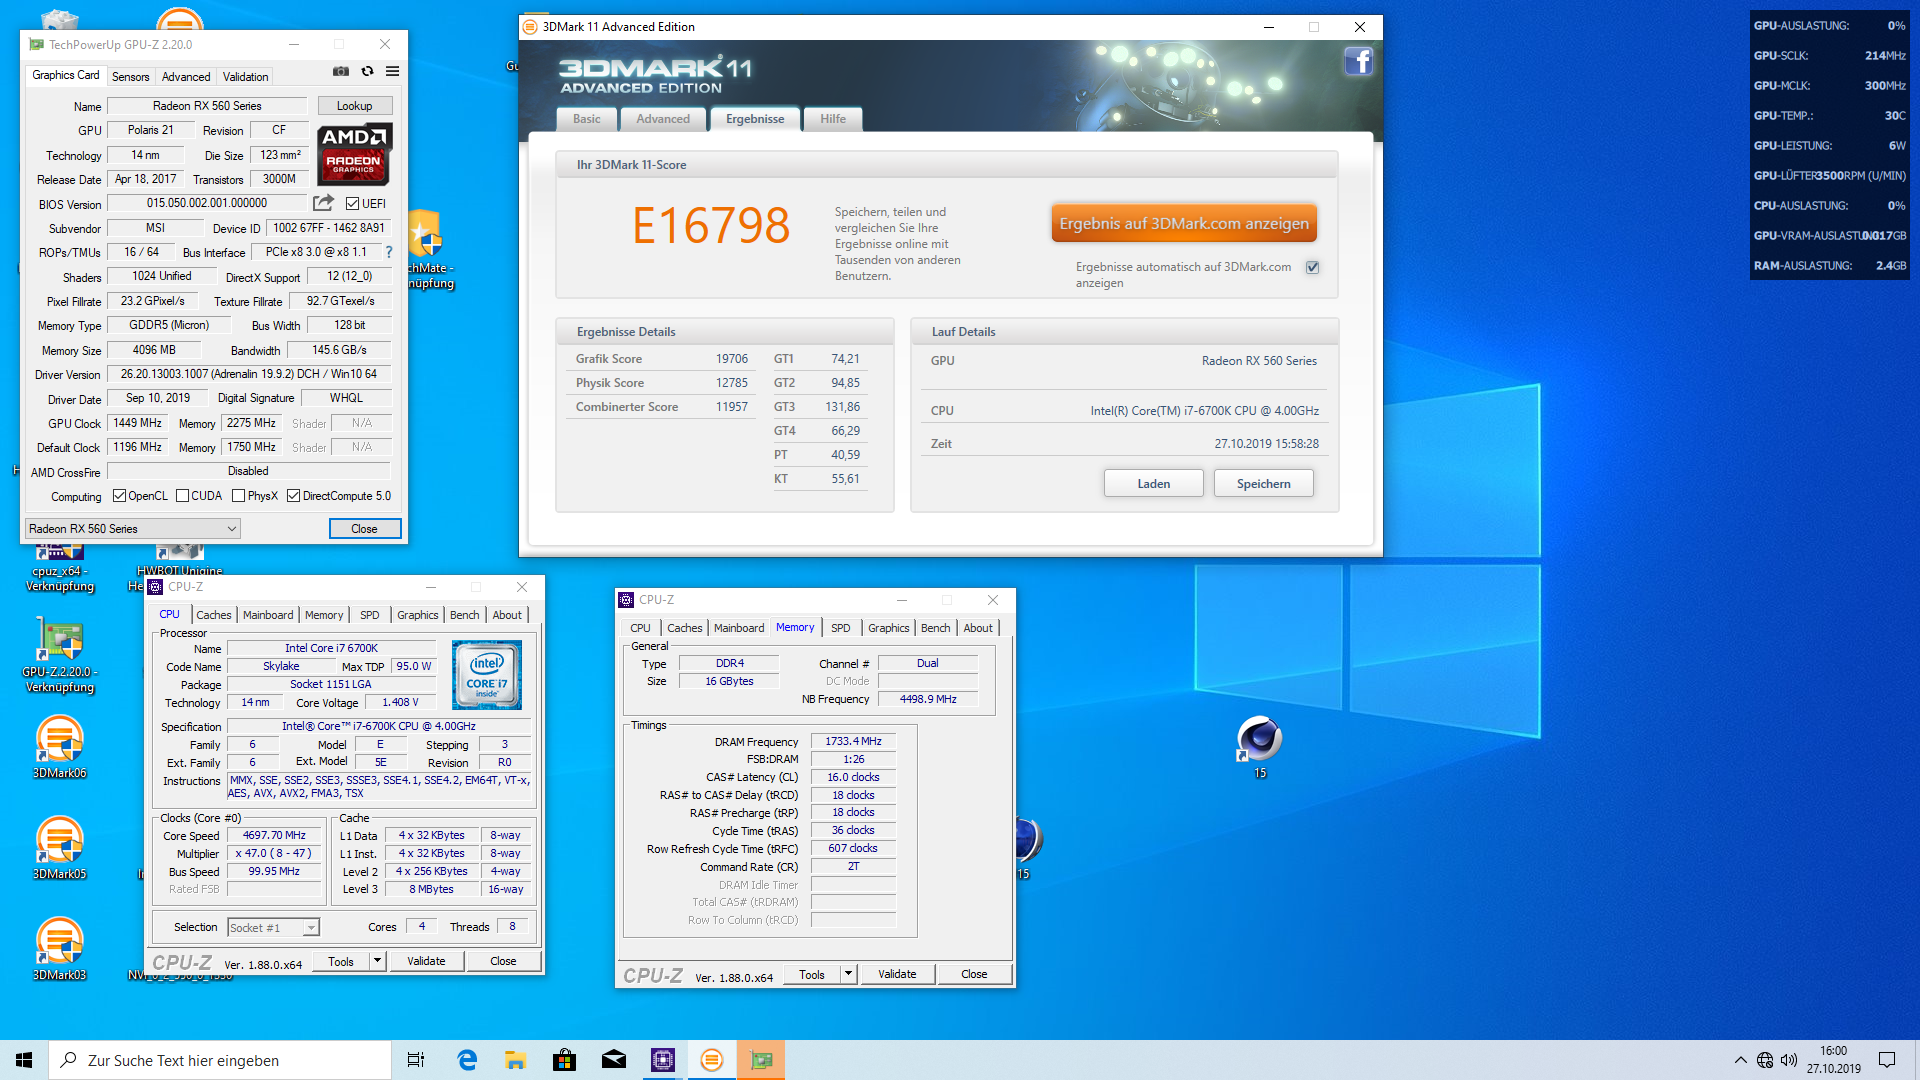Switch to GPU-Z Advanced tab
This screenshot has width=1920, height=1080.
pos(186,77)
